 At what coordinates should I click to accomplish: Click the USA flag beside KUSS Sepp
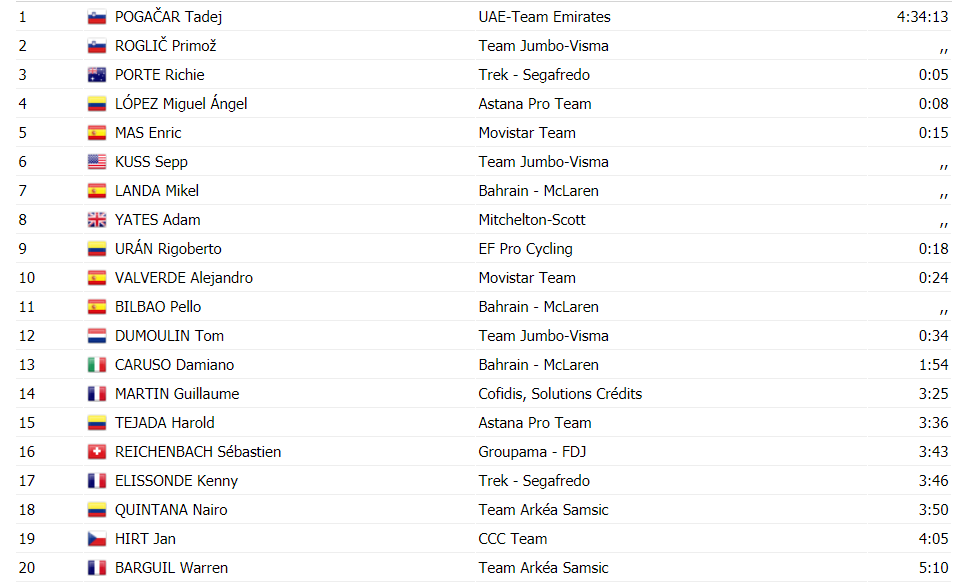[x=97, y=162]
